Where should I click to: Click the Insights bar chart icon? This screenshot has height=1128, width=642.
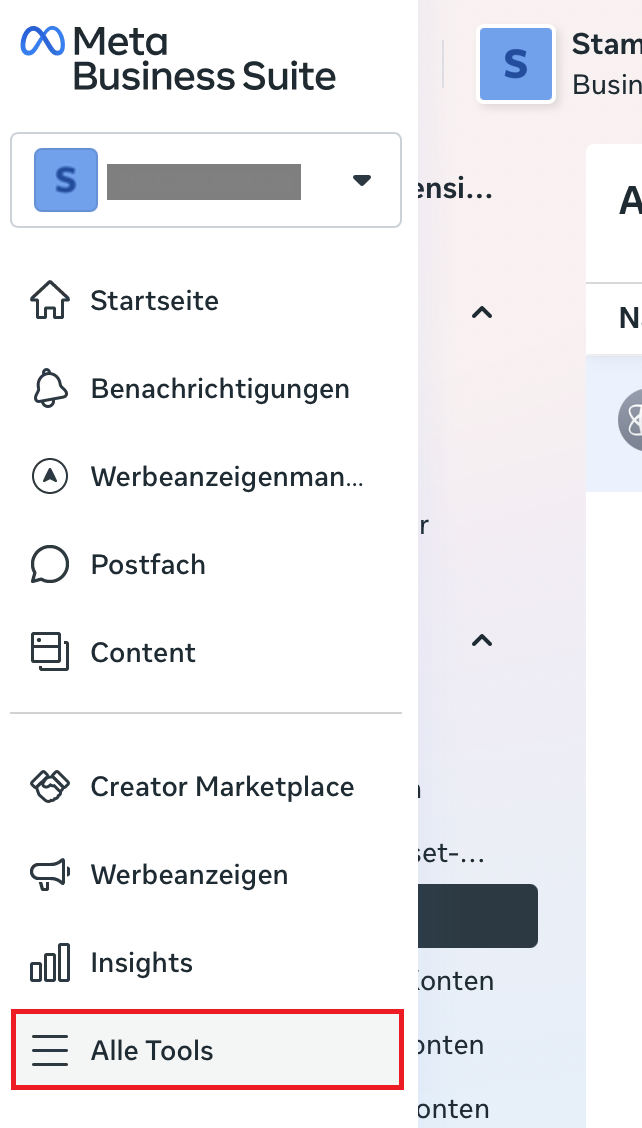(50, 963)
